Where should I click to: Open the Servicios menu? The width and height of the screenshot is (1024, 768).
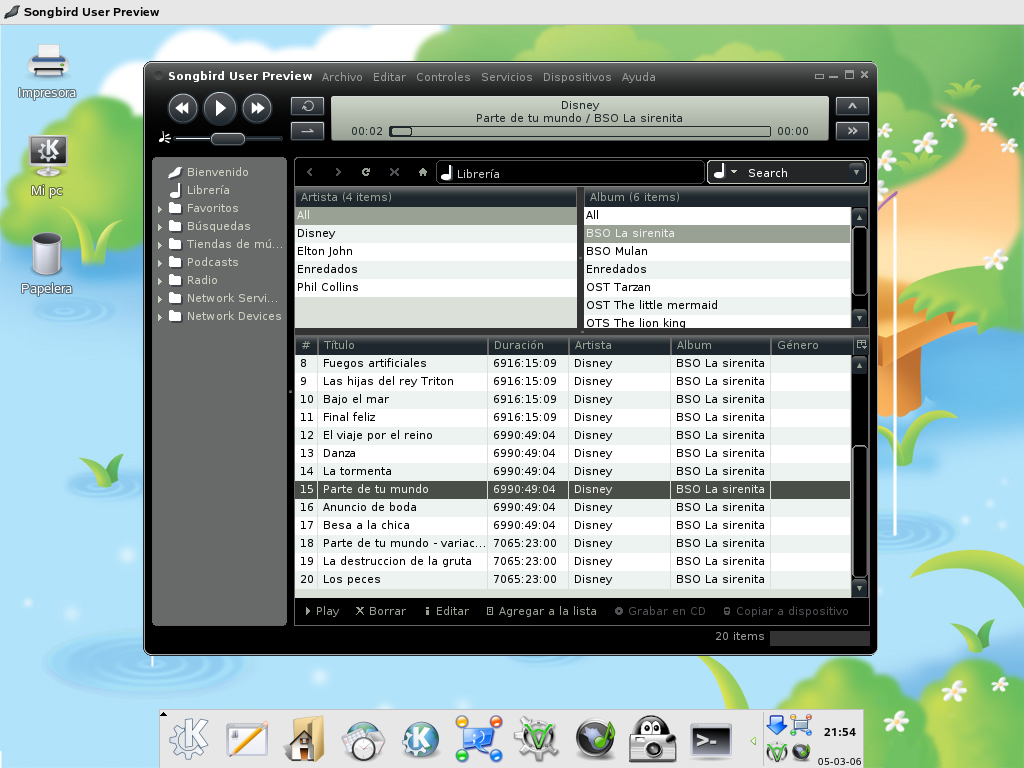pyautogui.click(x=506, y=77)
